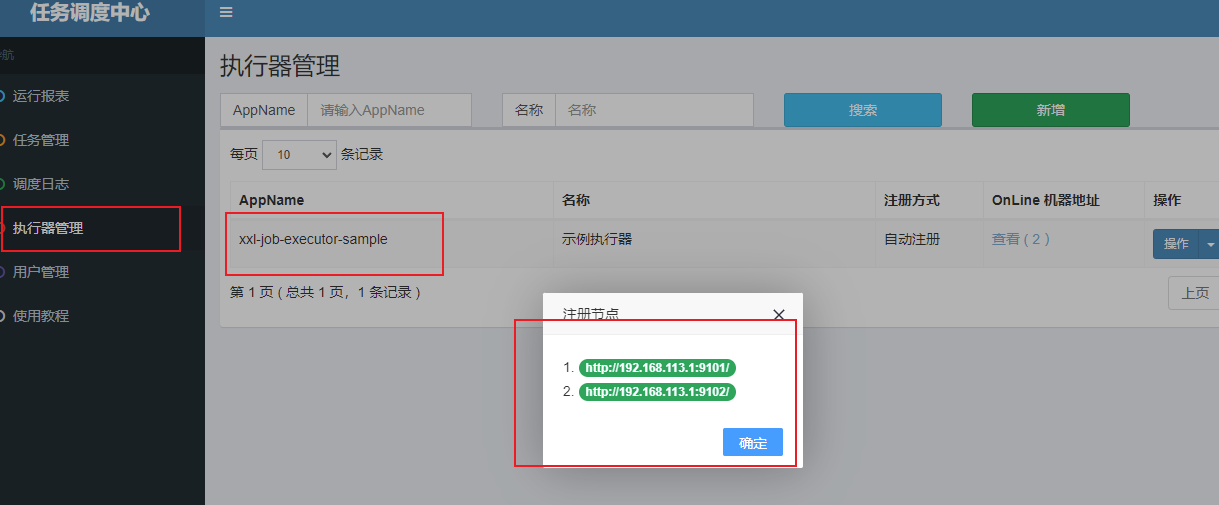Open 调度日志 sidebar item
Viewport: 1219px width, 505px height.
coord(41,184)
